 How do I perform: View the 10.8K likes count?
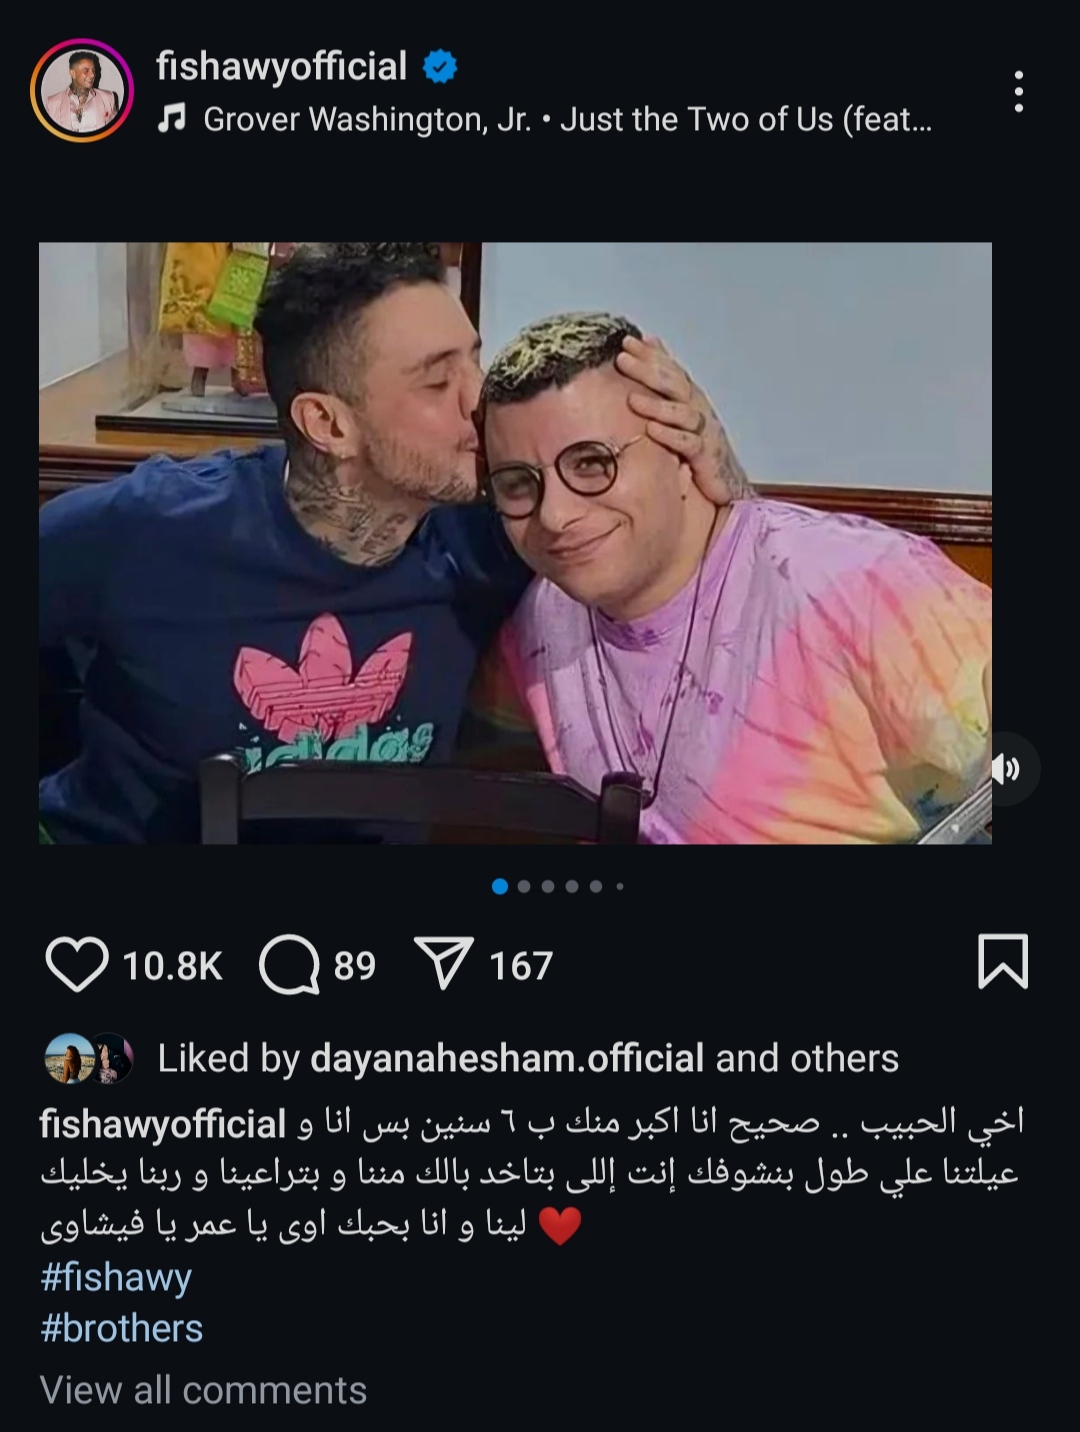pos(172,966)
